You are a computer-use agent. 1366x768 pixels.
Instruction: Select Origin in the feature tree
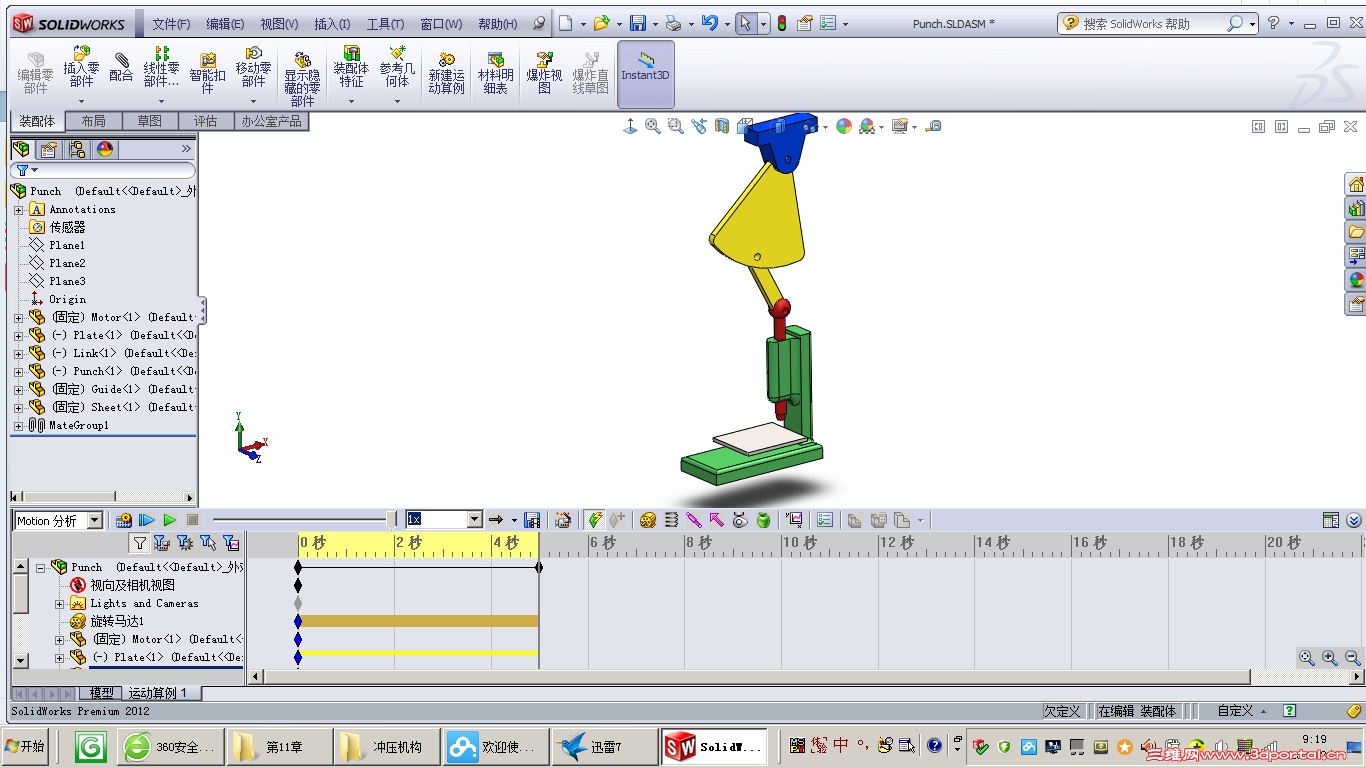point(67,300)
